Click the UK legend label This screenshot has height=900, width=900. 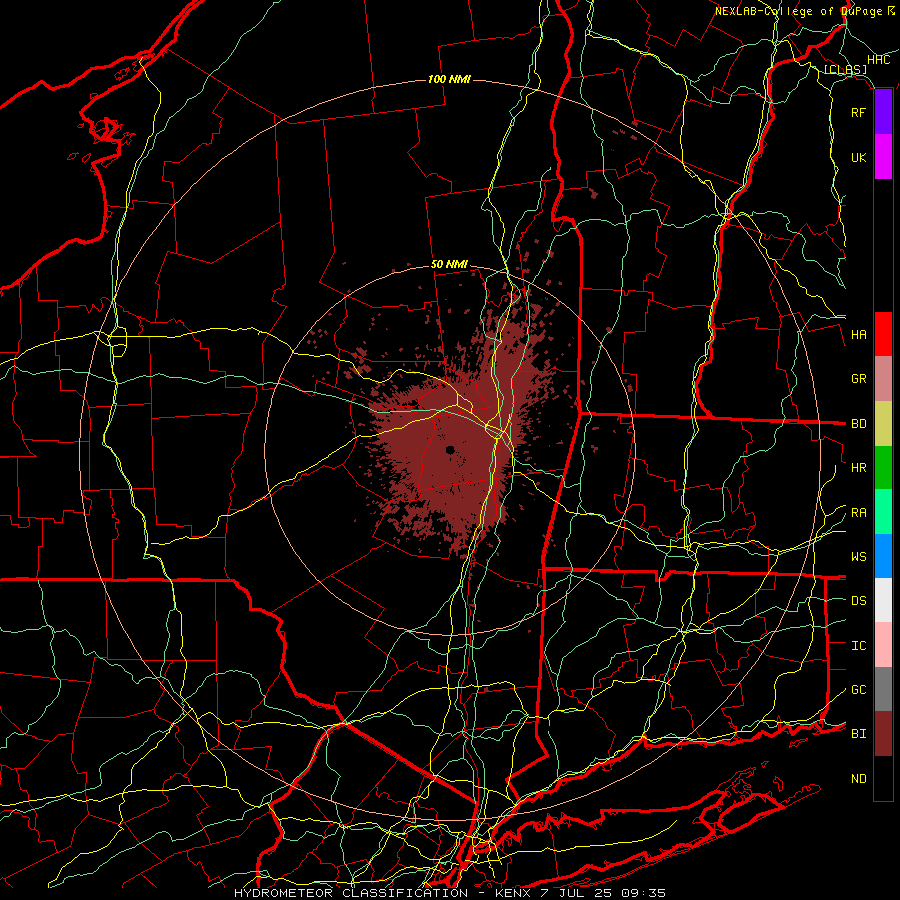859,157
